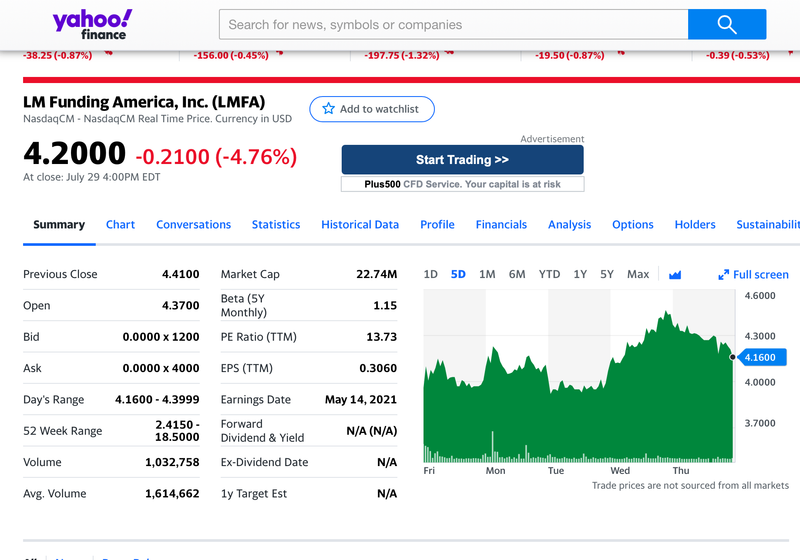Click the Day's Range value
The image size is (800, 560).
tap(157, 399)
